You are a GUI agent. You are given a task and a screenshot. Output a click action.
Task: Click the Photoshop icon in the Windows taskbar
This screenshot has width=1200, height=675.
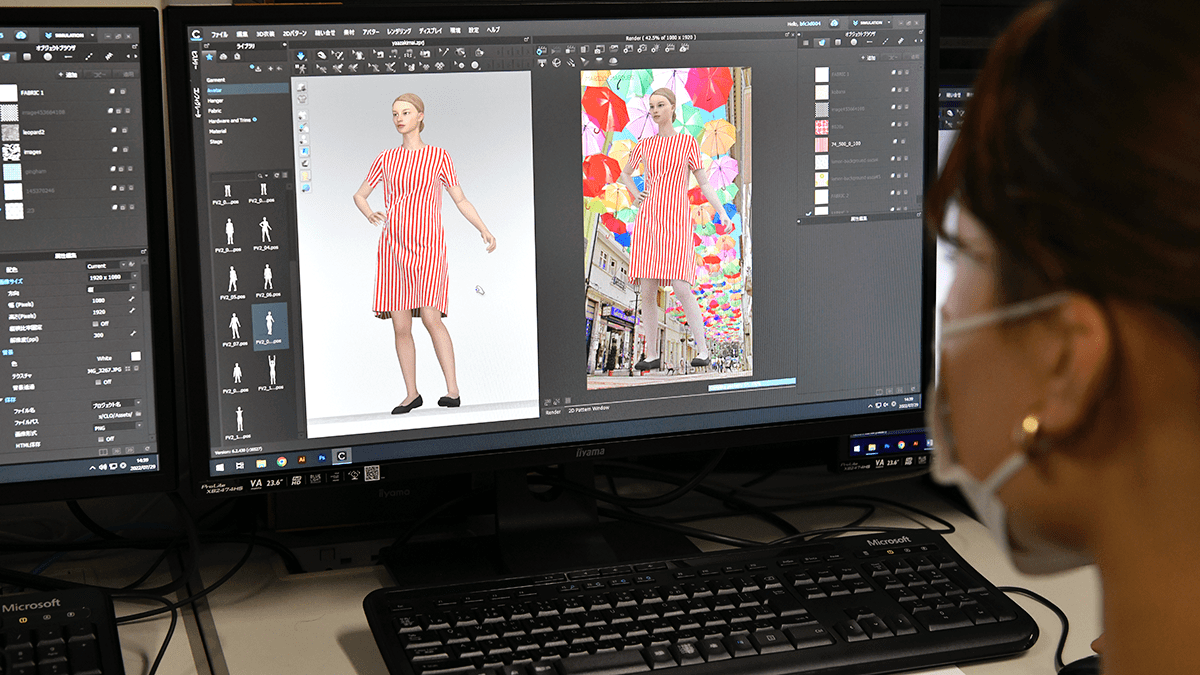tap(322, 458)
